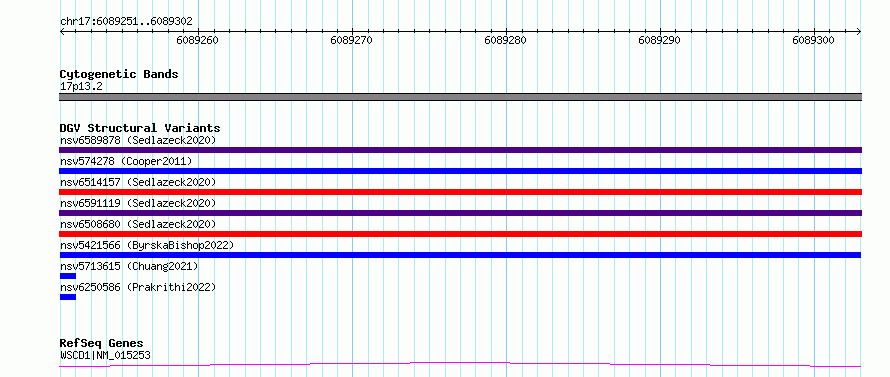Click the chr17:6089251..6089302 region label

[x=126, y=22]
